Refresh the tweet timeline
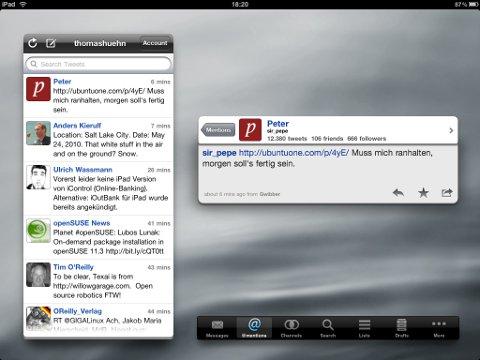The height and width of the screenshot is (360, 480). [x=32, y=43]
